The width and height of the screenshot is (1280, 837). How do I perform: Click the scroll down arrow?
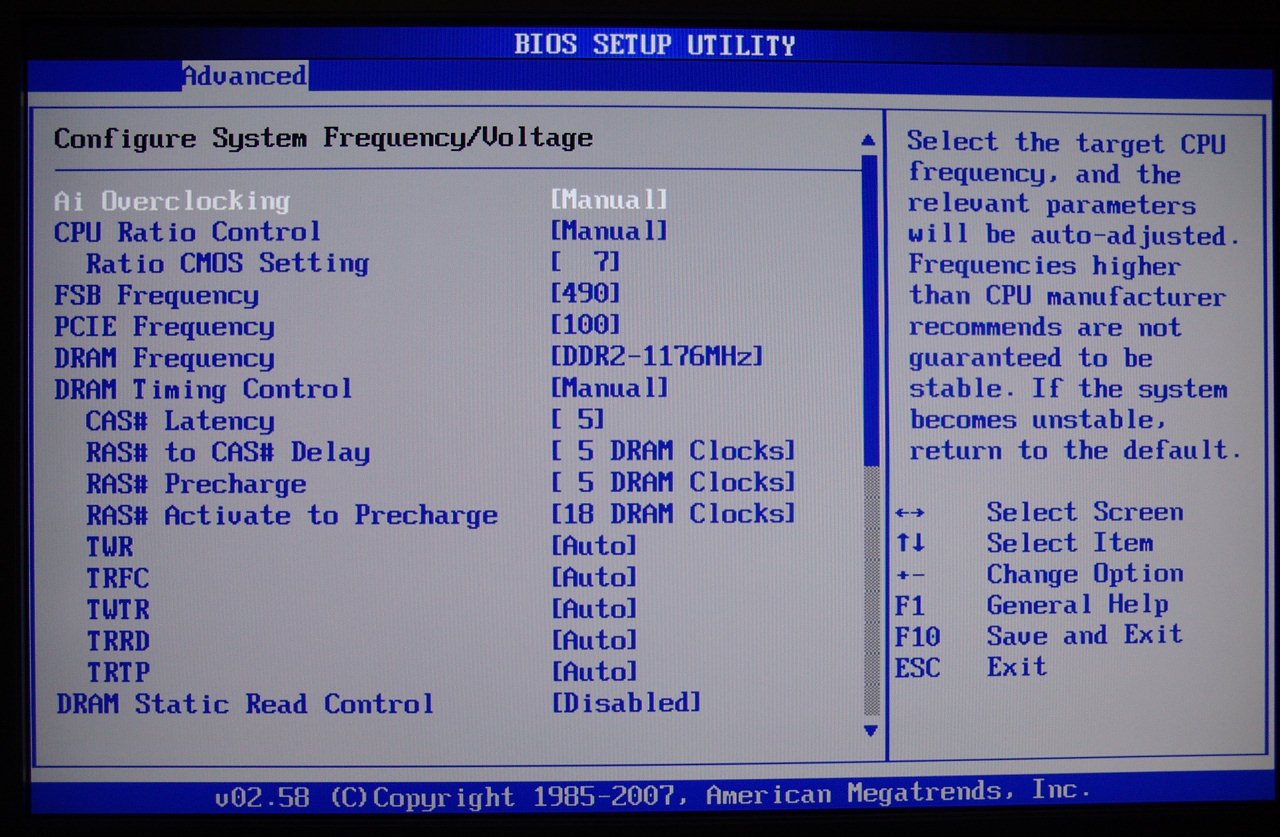(x=869, y=731)
